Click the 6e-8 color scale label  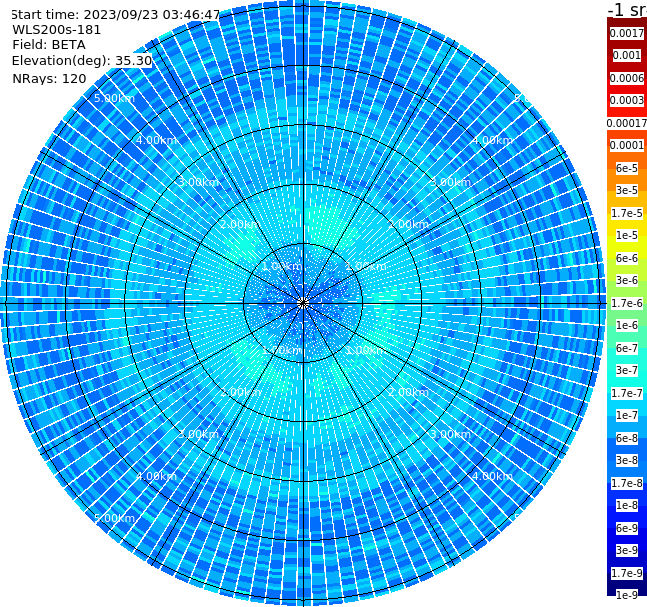pos(627,438)
